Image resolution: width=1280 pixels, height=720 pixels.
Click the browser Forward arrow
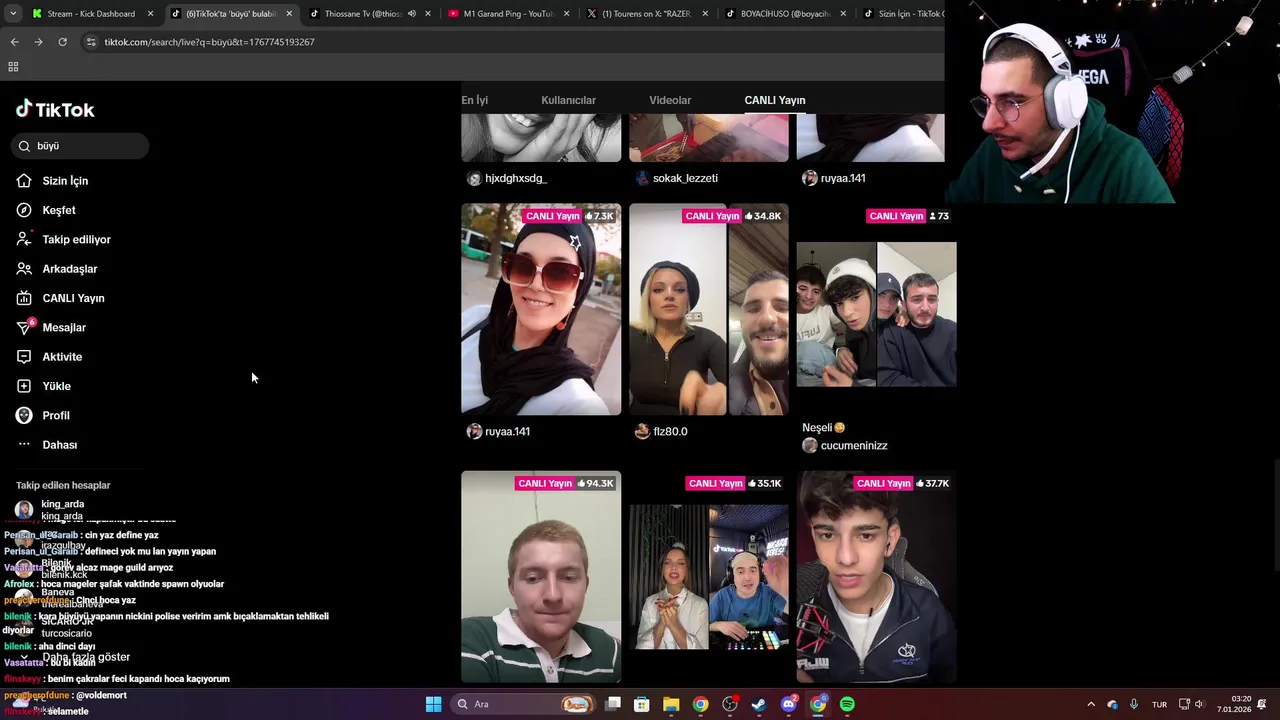[x=38, y=42]
